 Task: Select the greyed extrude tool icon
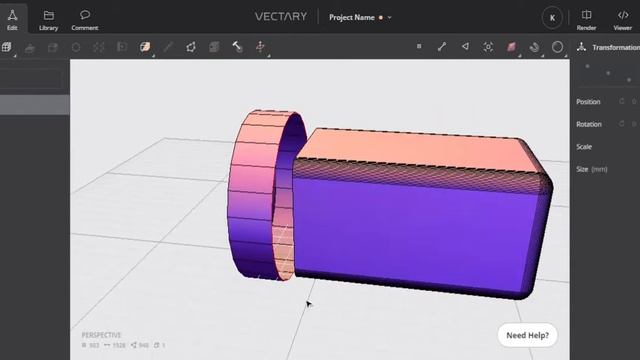(29, 47)
